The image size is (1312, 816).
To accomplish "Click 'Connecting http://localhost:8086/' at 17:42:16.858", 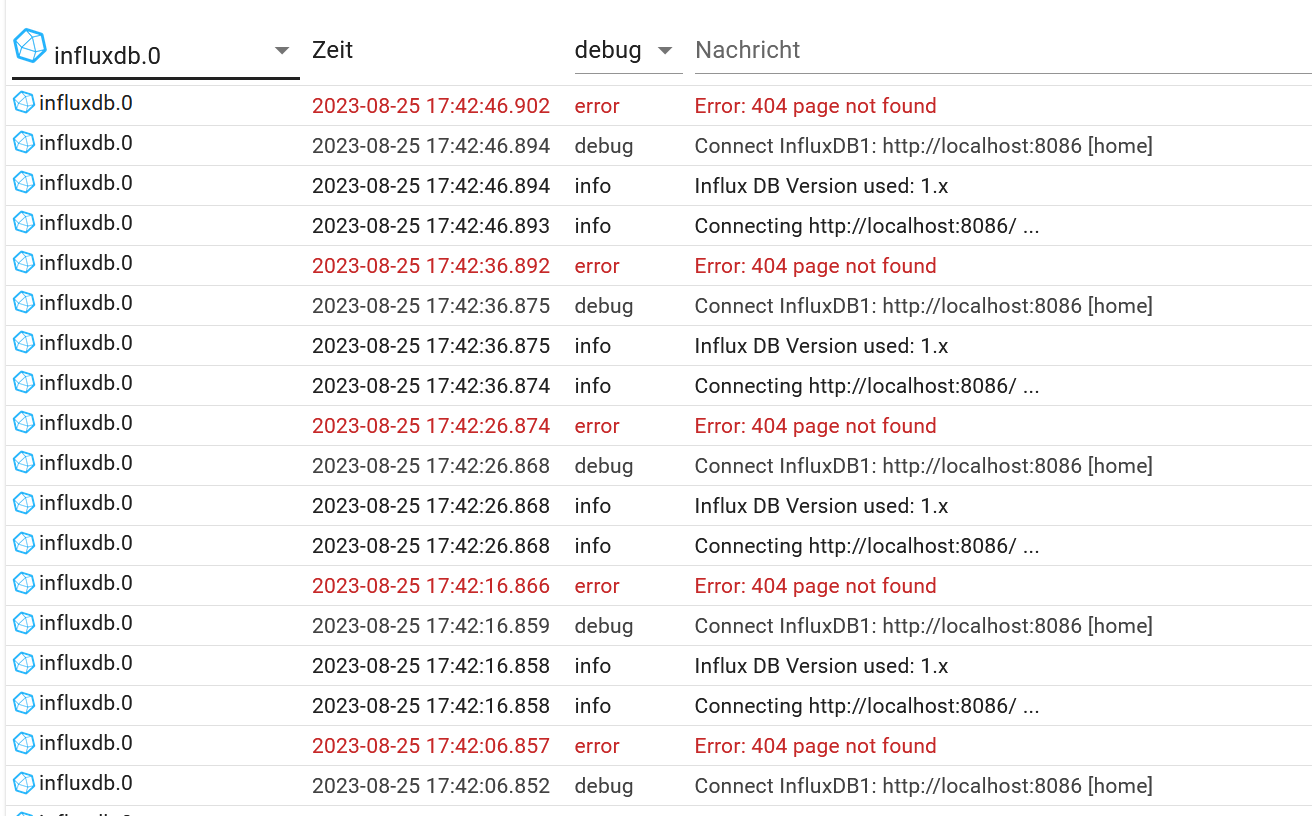I will pos(867,706).
